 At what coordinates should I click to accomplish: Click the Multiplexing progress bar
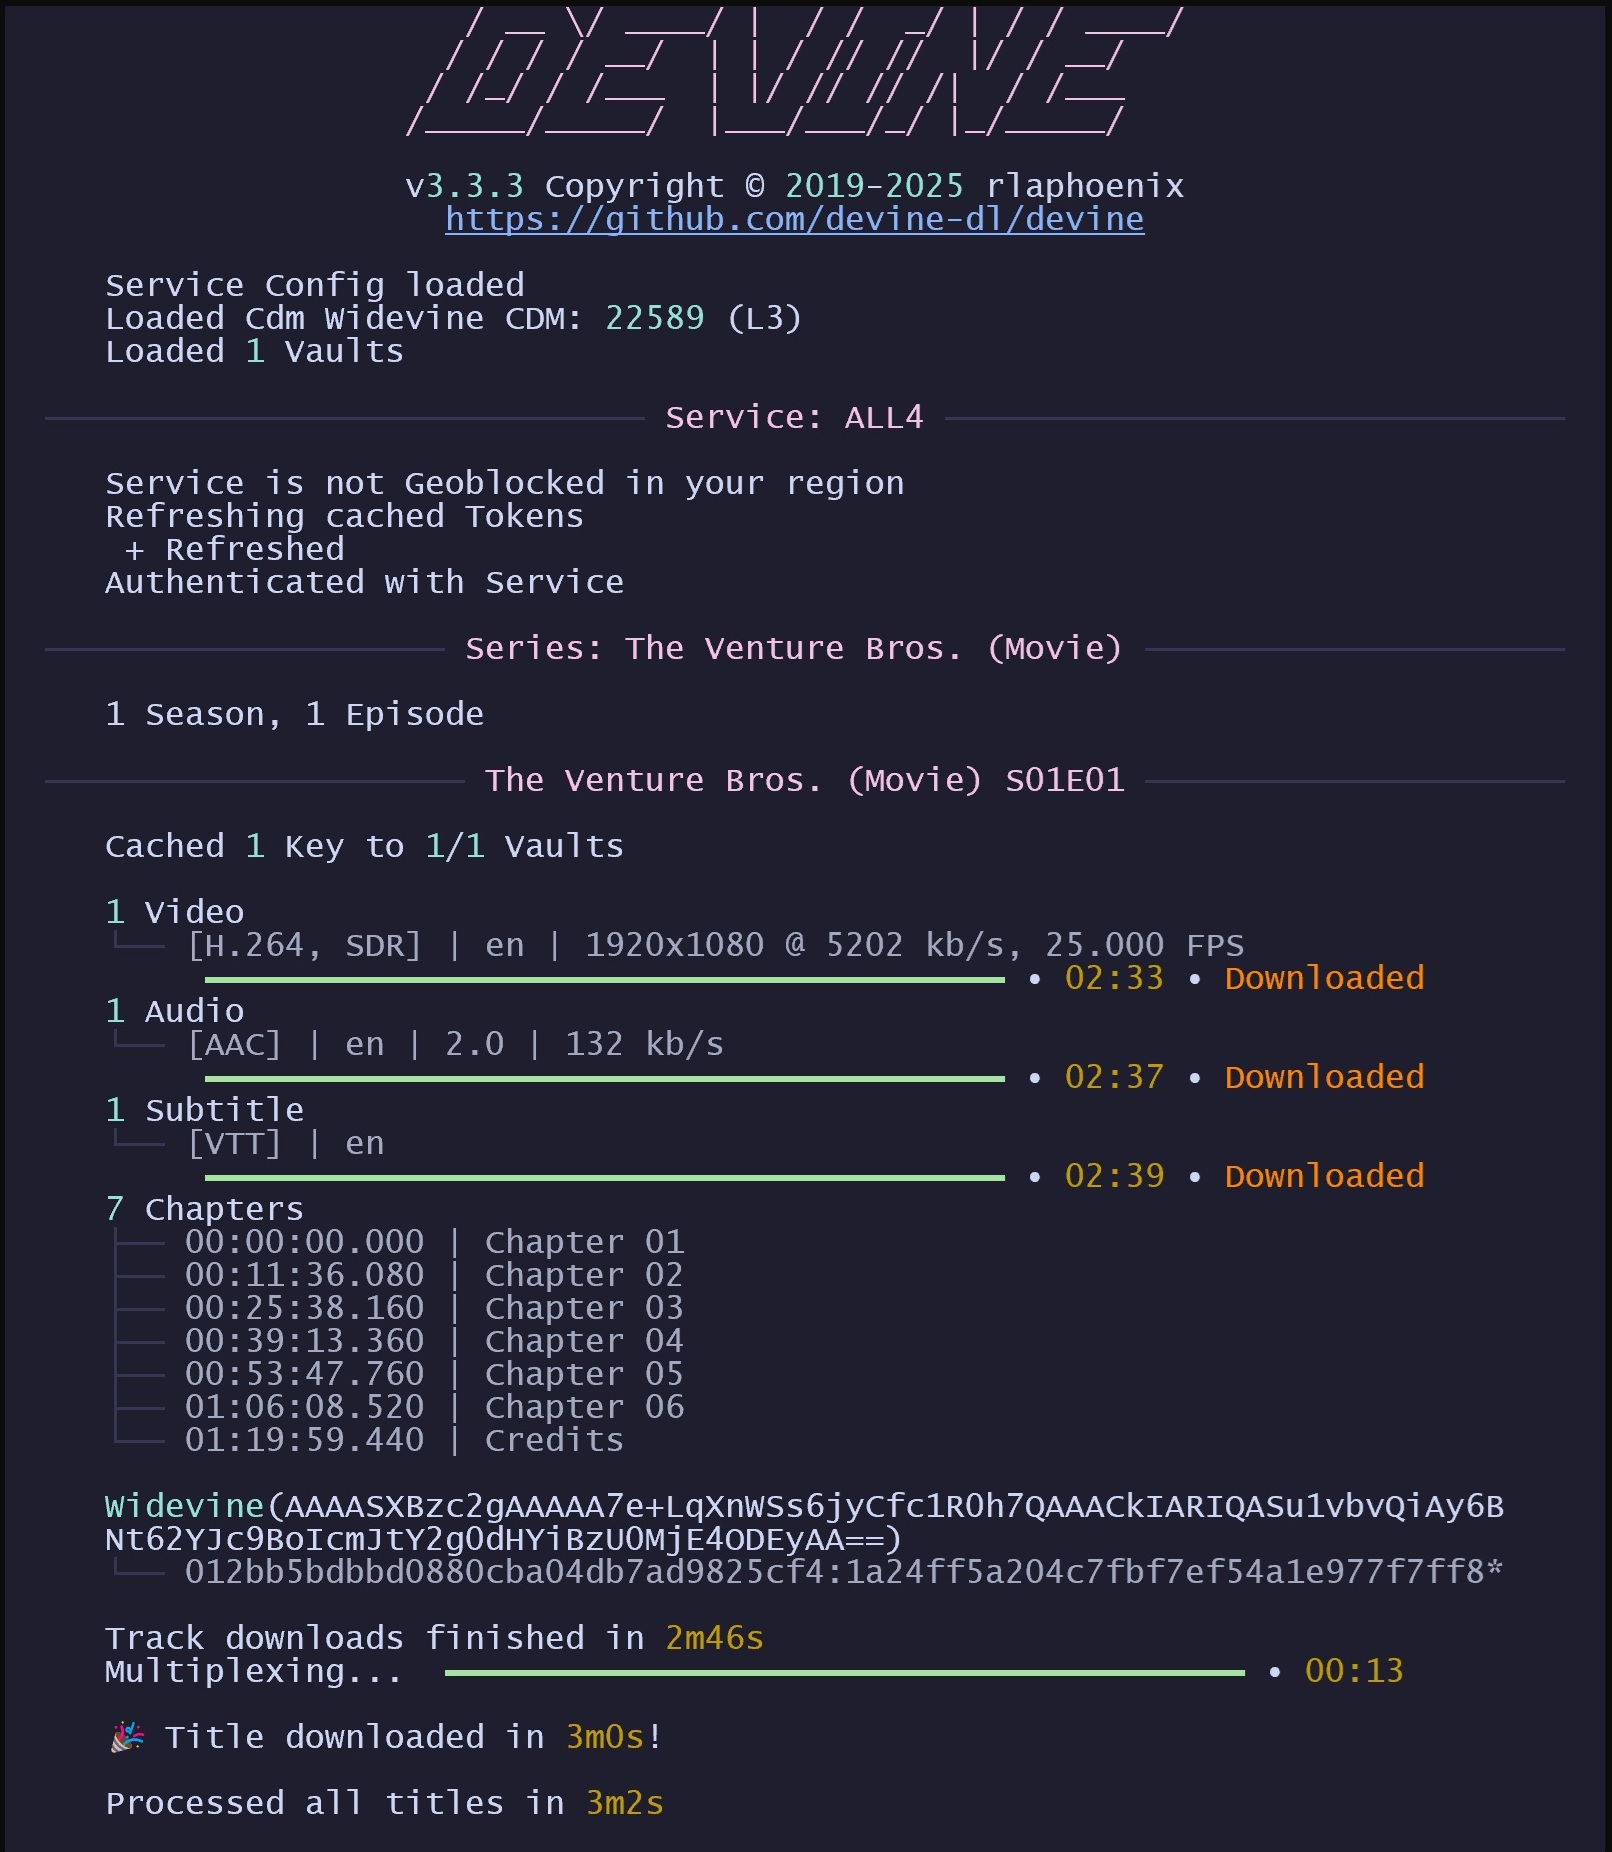click(x=844, y=1672)
